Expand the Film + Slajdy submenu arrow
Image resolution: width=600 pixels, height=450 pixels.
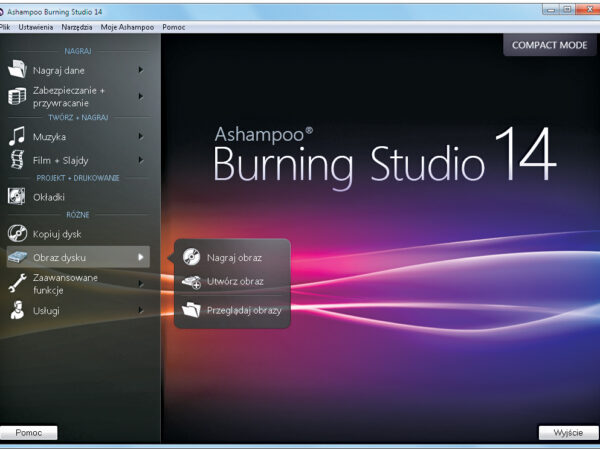(x=141, y=160)
